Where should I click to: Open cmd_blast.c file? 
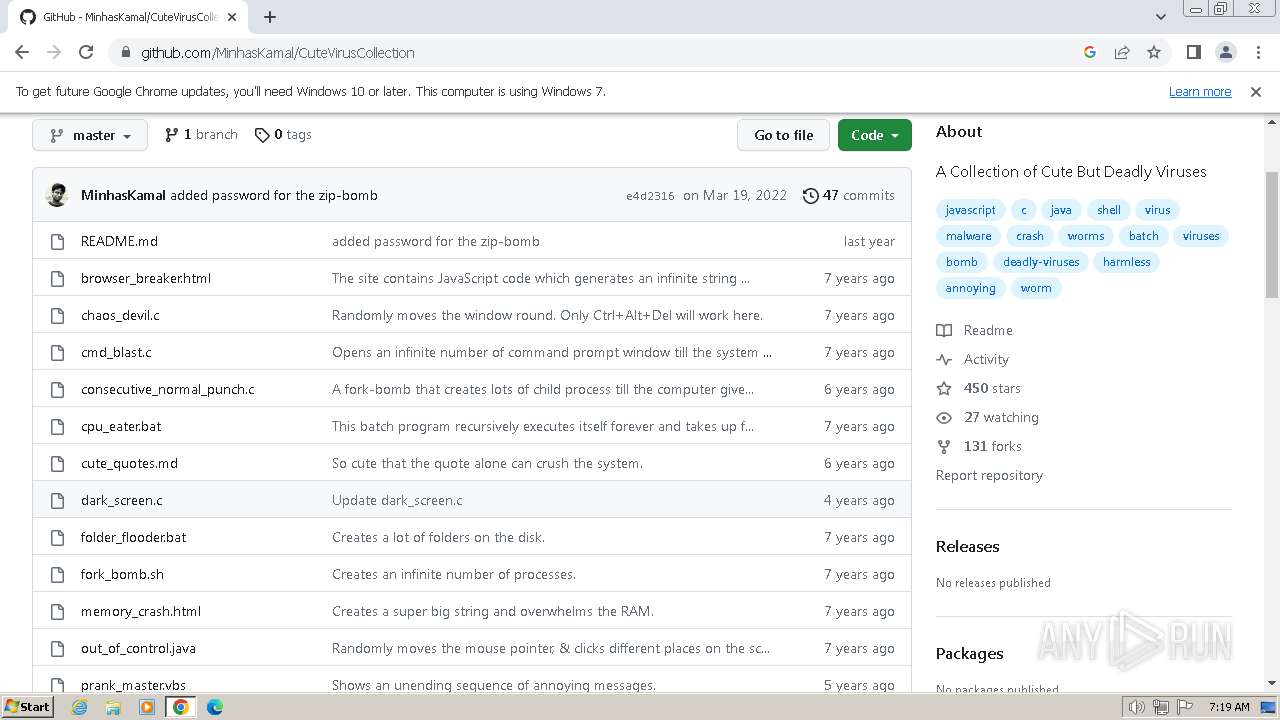click(x=116, y=352)
